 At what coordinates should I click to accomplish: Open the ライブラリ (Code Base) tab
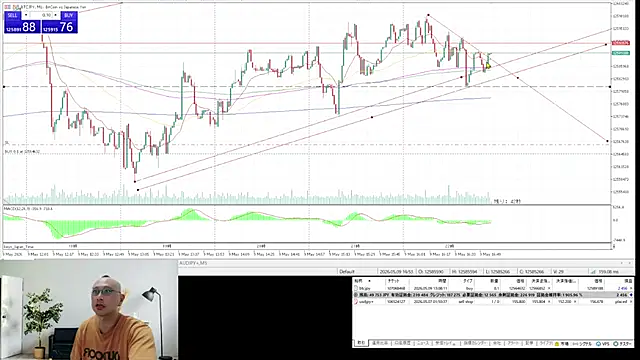(x=545, y=343)
